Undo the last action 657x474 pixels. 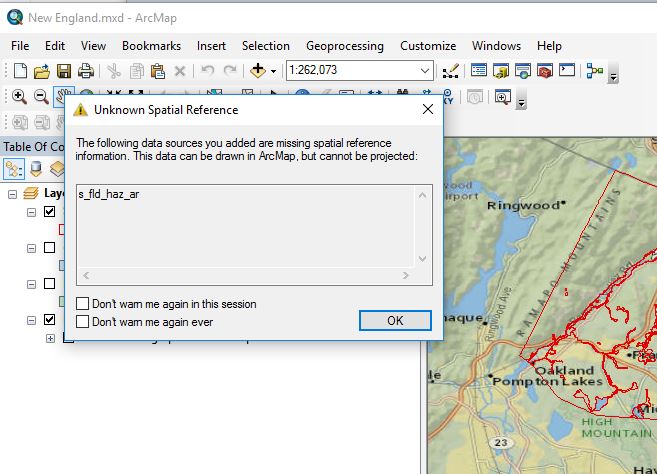point(207,70)
